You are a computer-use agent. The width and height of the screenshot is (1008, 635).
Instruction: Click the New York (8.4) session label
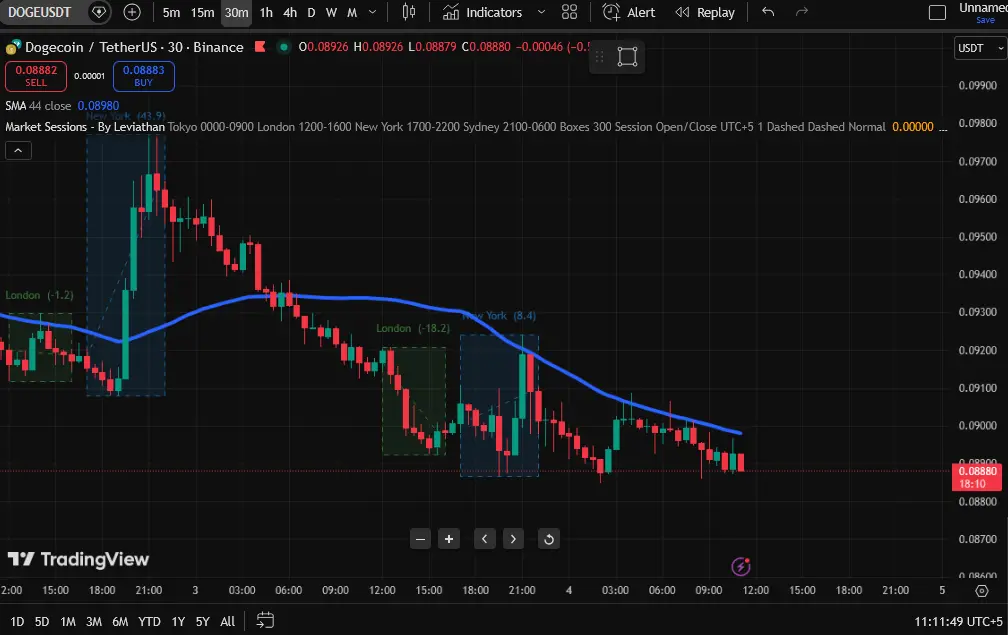[x=499, y=316]
